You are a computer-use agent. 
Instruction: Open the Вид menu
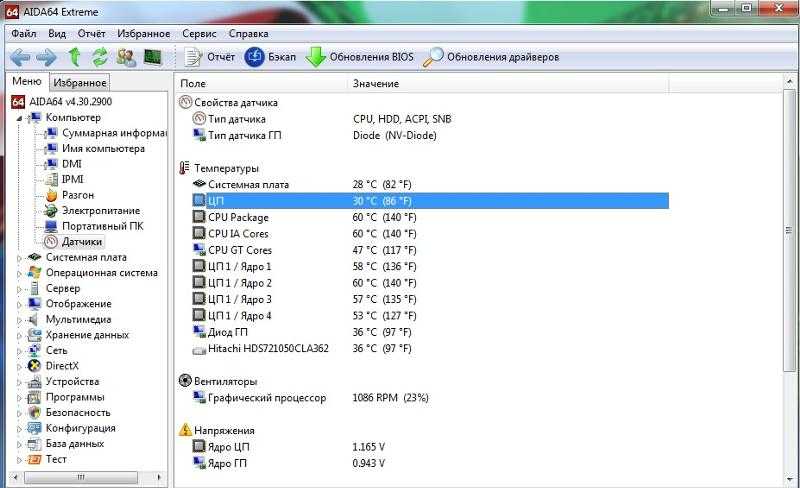point(57,34)
